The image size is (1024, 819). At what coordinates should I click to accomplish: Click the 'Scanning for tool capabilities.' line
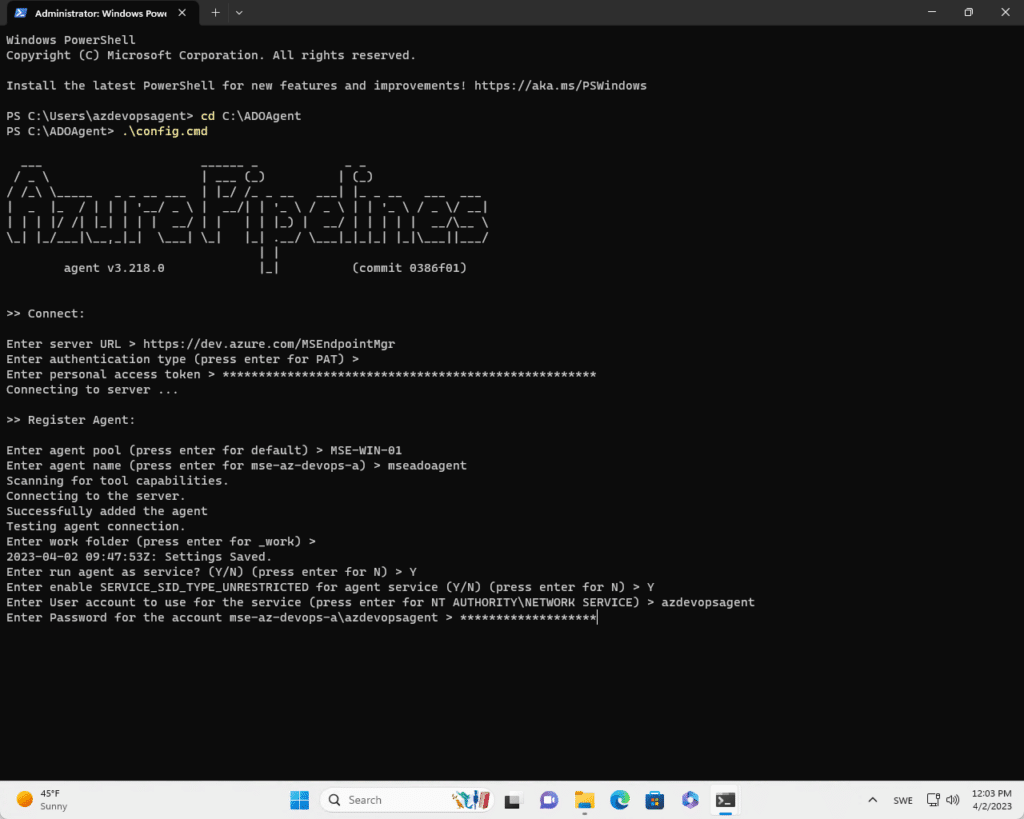click(x=118, y=480)
